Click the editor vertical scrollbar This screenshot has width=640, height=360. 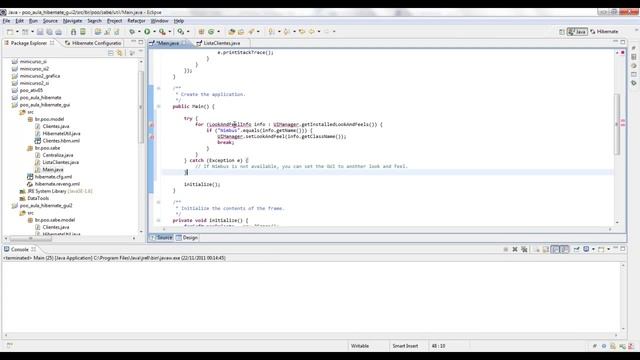pos(617,124)
